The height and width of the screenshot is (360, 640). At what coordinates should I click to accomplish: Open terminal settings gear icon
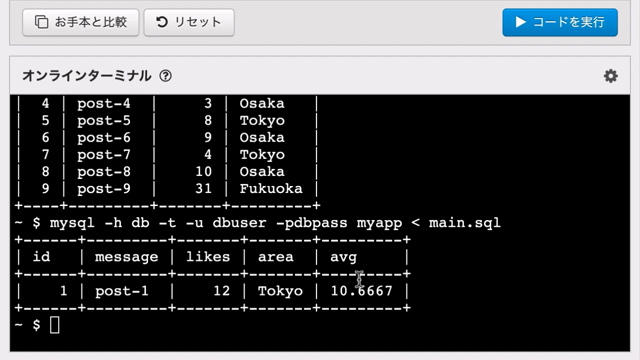click(611, 76)
